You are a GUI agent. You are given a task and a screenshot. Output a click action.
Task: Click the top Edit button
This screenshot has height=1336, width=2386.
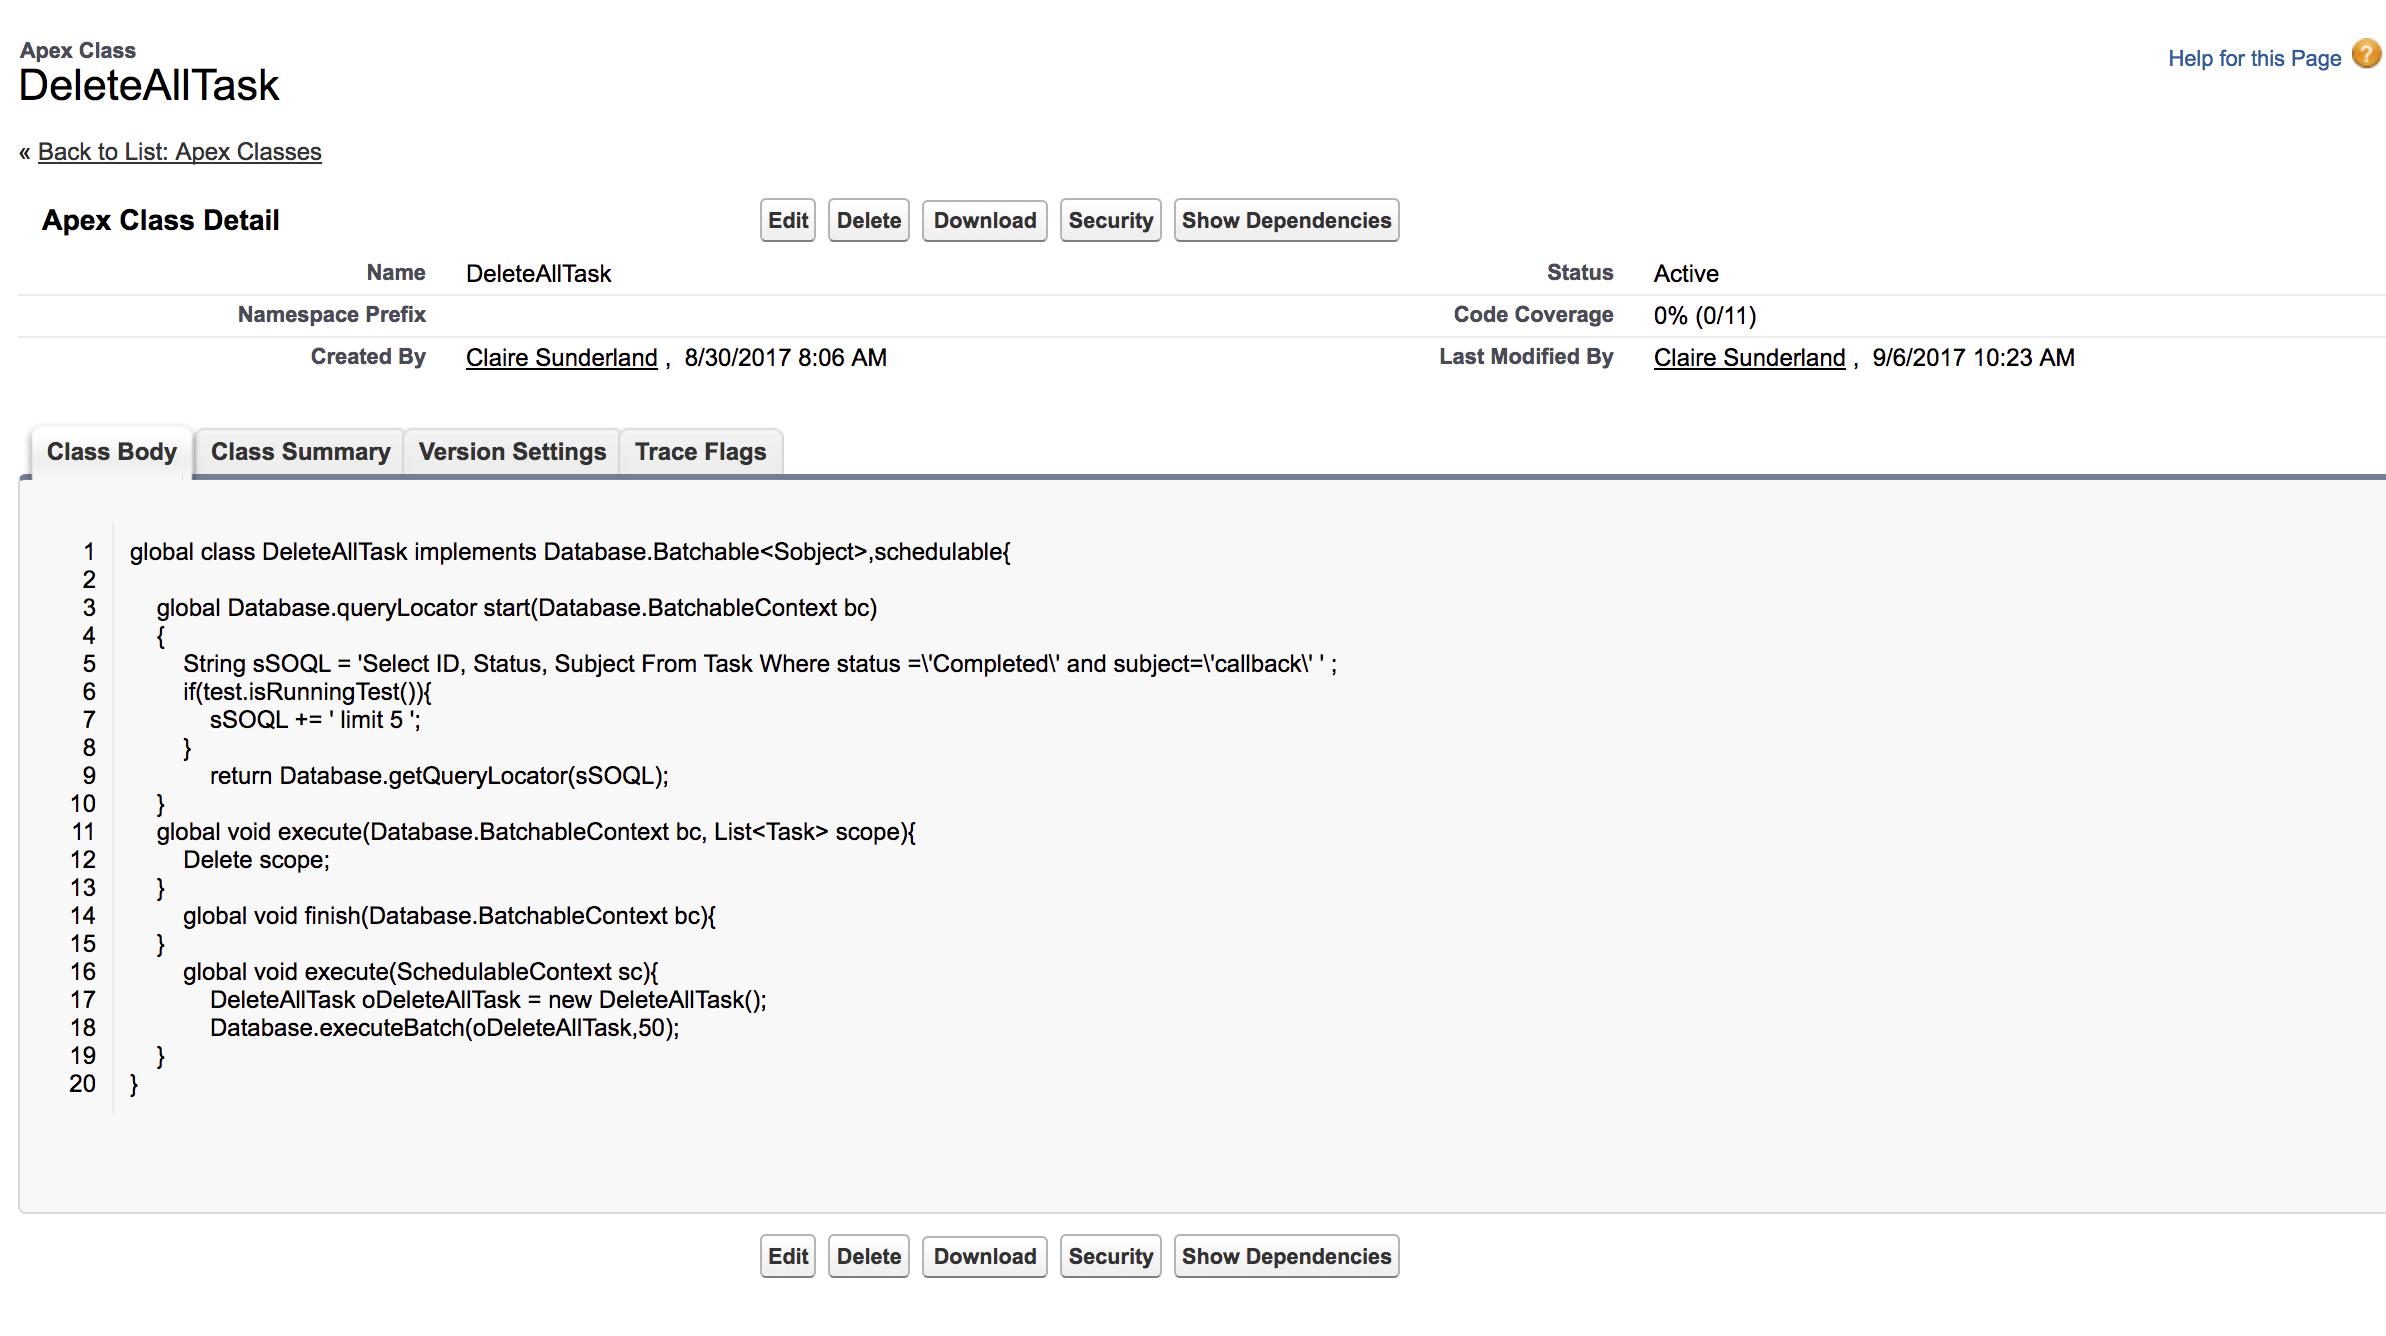click(787, 221)
